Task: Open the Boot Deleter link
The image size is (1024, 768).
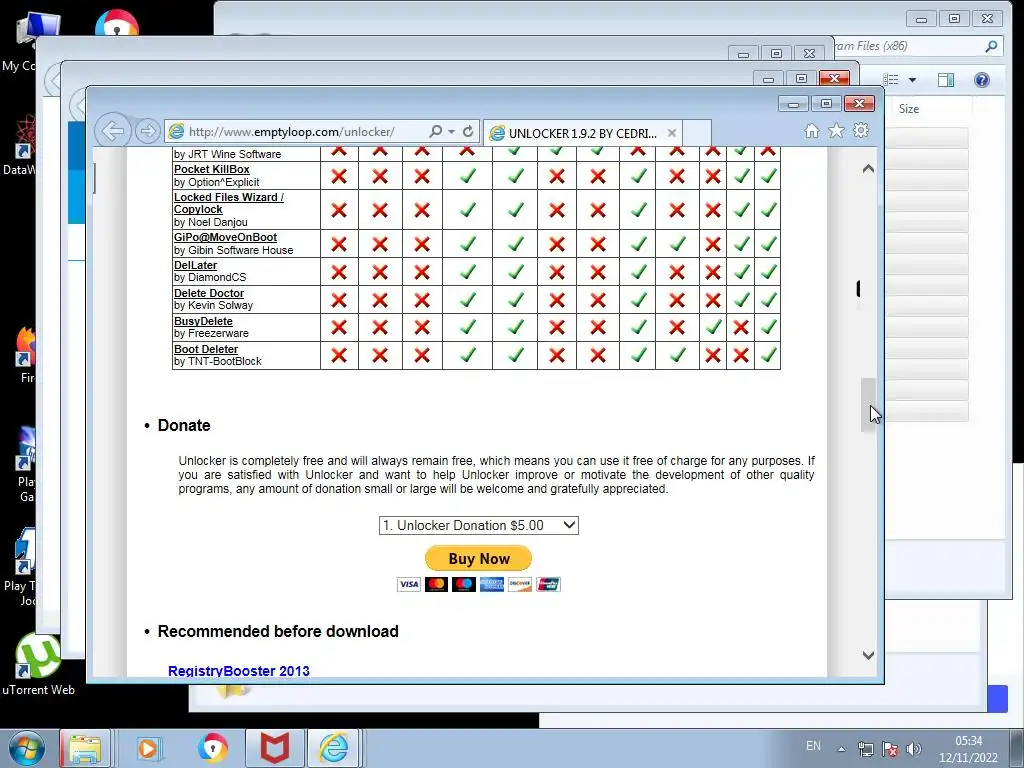Action: [x=206, y=349]
